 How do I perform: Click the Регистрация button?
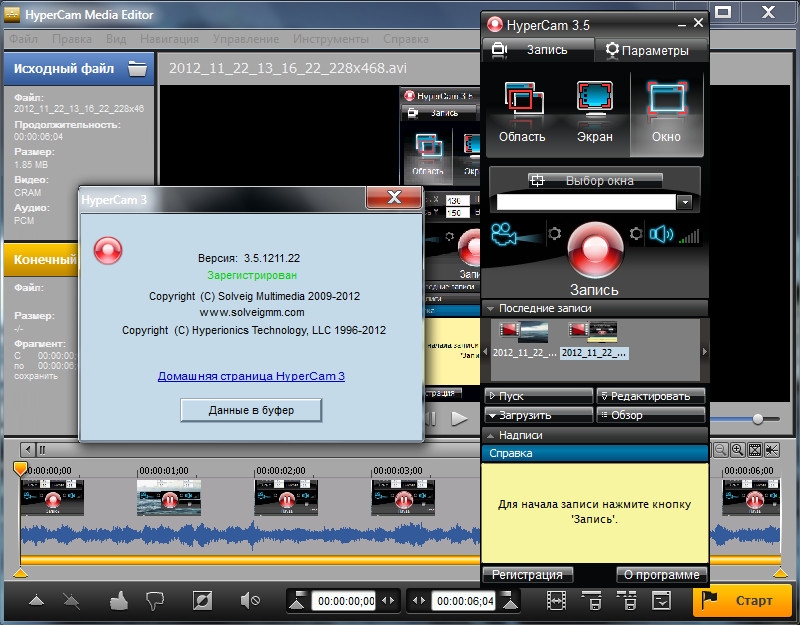pyautogui.click(x=527, y=574)
